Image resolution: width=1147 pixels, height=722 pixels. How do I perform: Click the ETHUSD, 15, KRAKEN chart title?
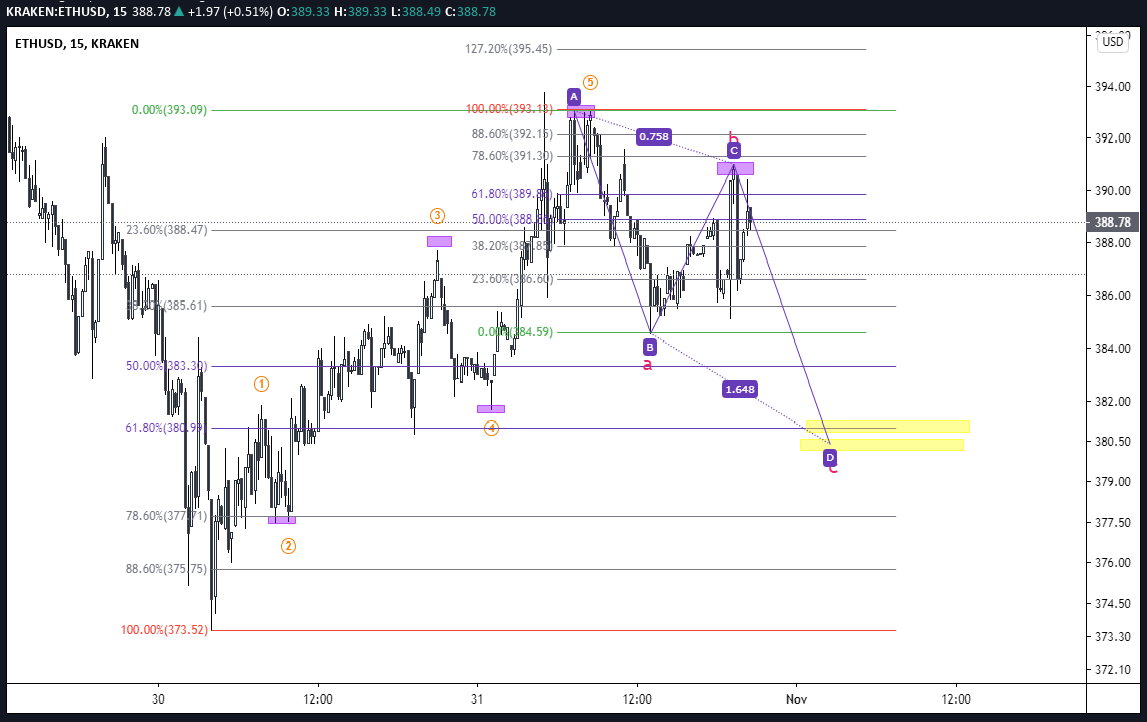coord(77,44)
